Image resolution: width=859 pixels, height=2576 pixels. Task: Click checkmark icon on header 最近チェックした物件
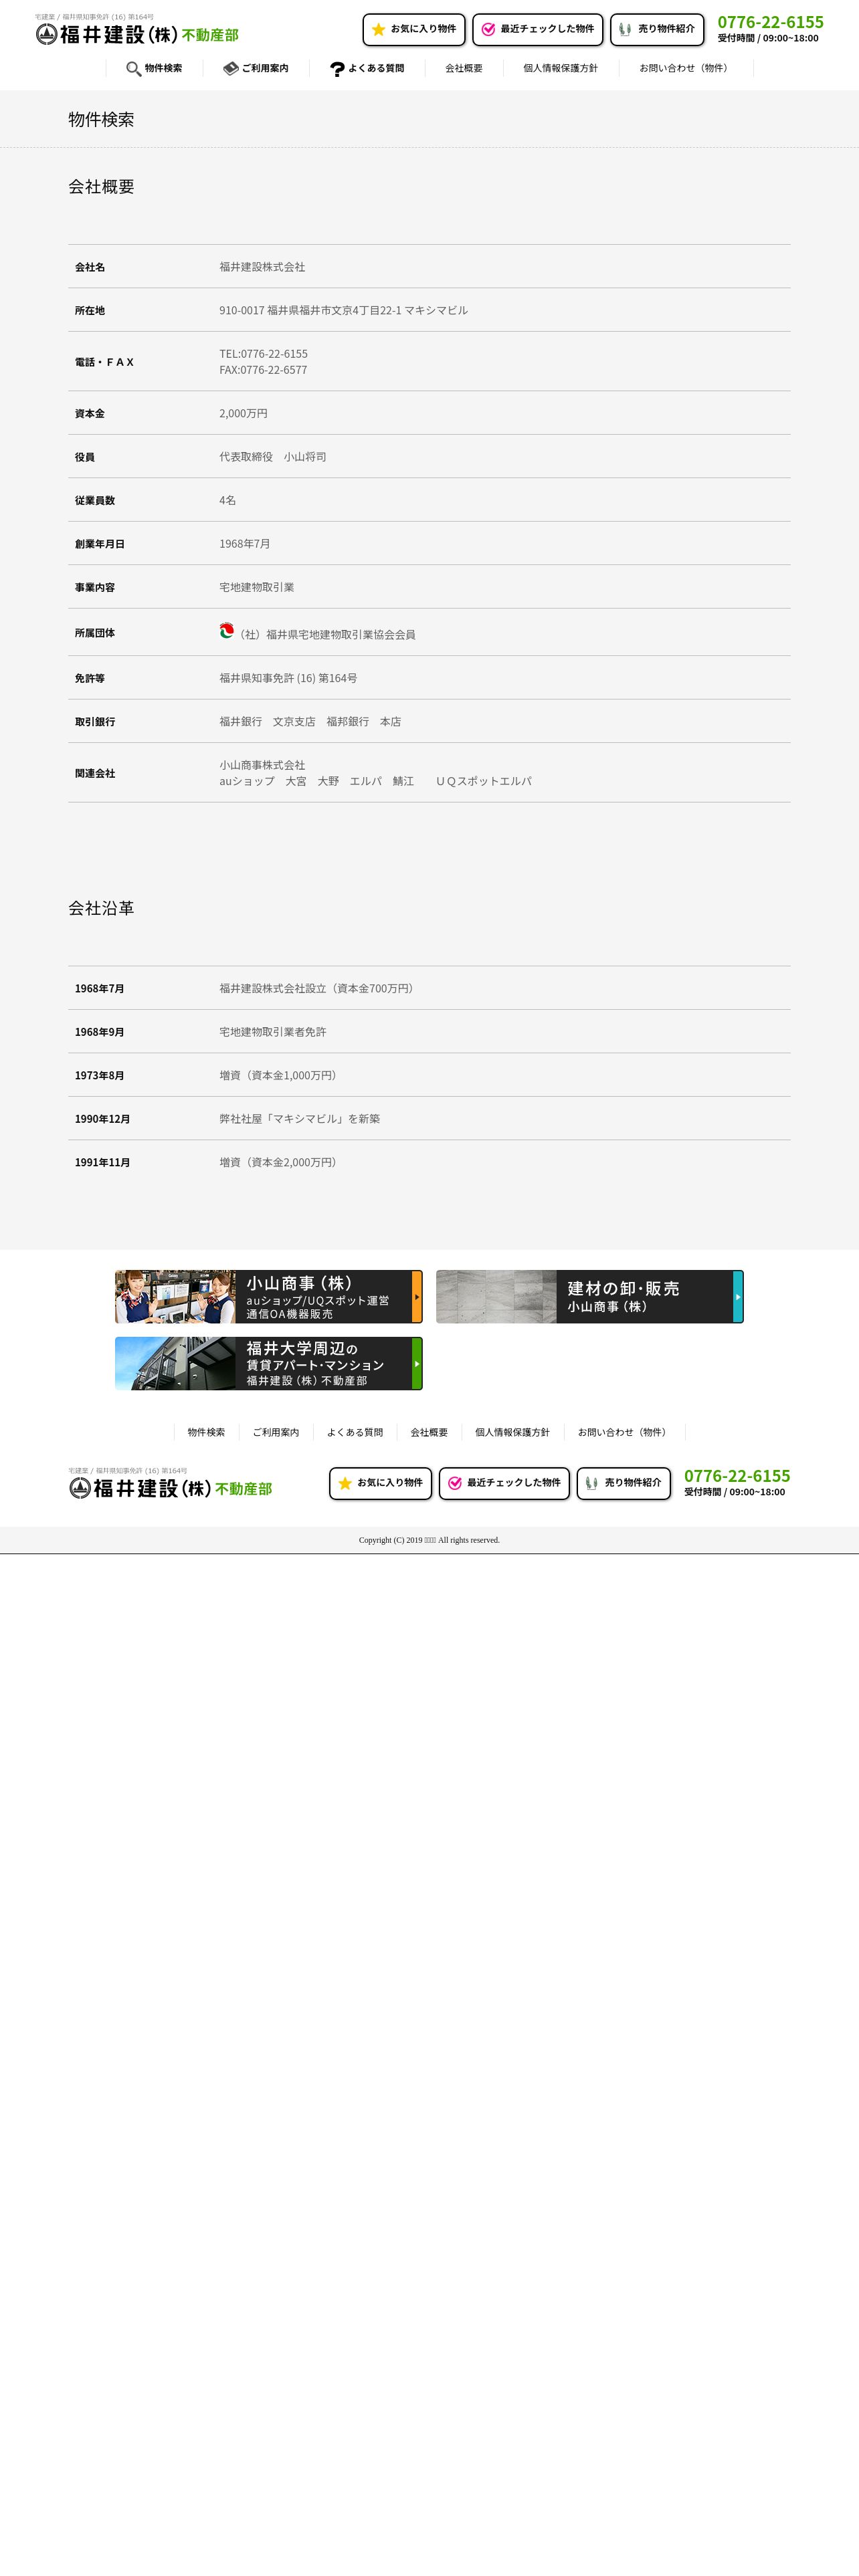click(x=488, y=30)
